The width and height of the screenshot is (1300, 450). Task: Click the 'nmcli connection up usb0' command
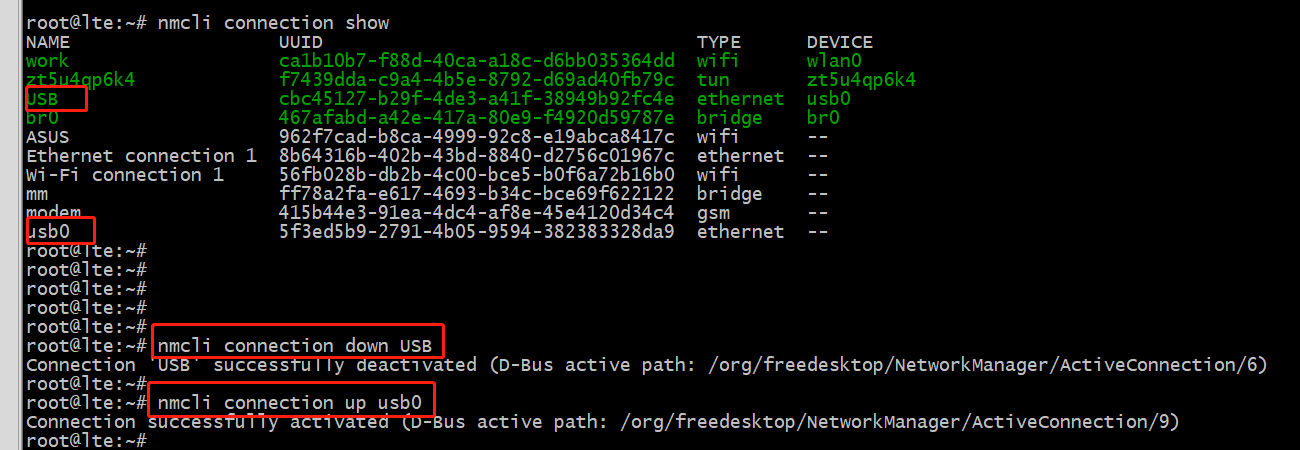290,403
